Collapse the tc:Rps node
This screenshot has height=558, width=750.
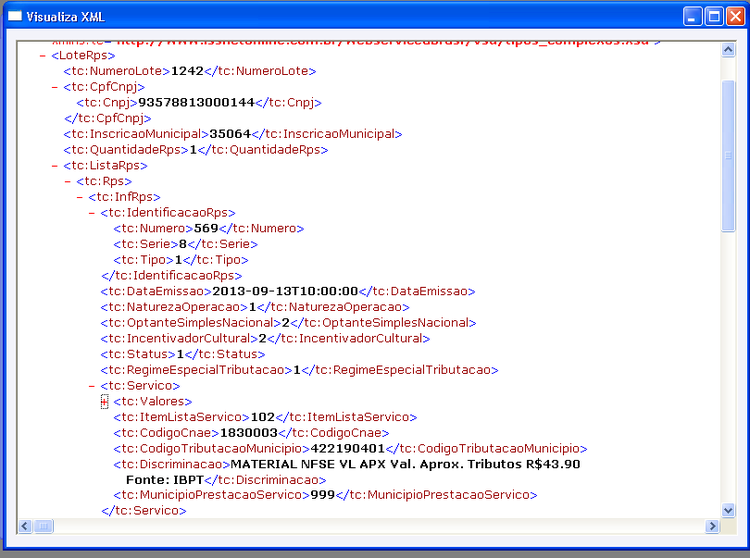67,182
